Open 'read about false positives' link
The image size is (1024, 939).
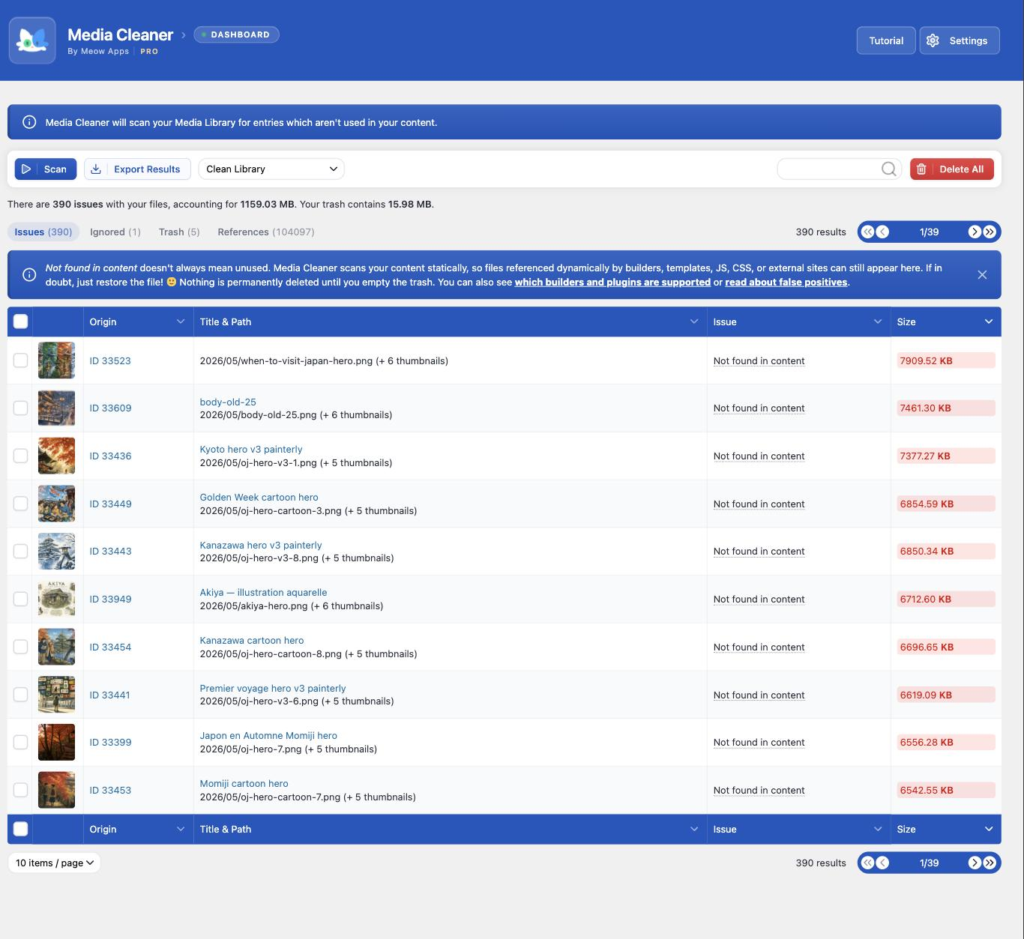(x=786, y=282)
